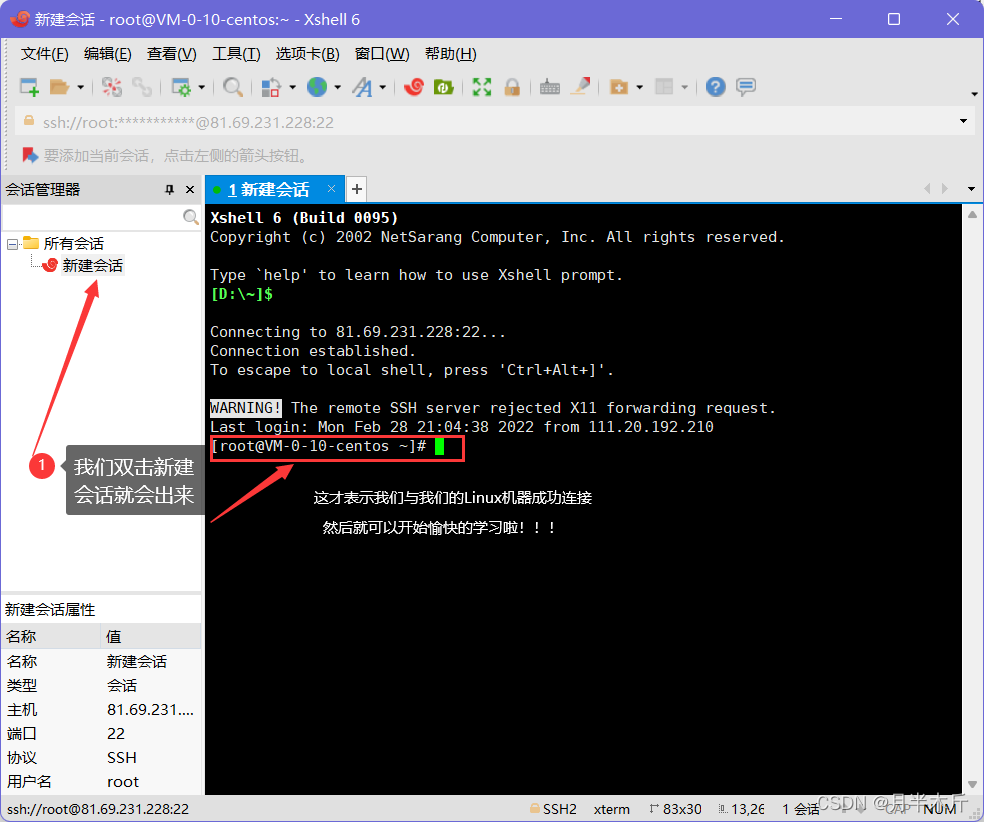Click the Font toolbar icon
984x822 pixels.
362,87
